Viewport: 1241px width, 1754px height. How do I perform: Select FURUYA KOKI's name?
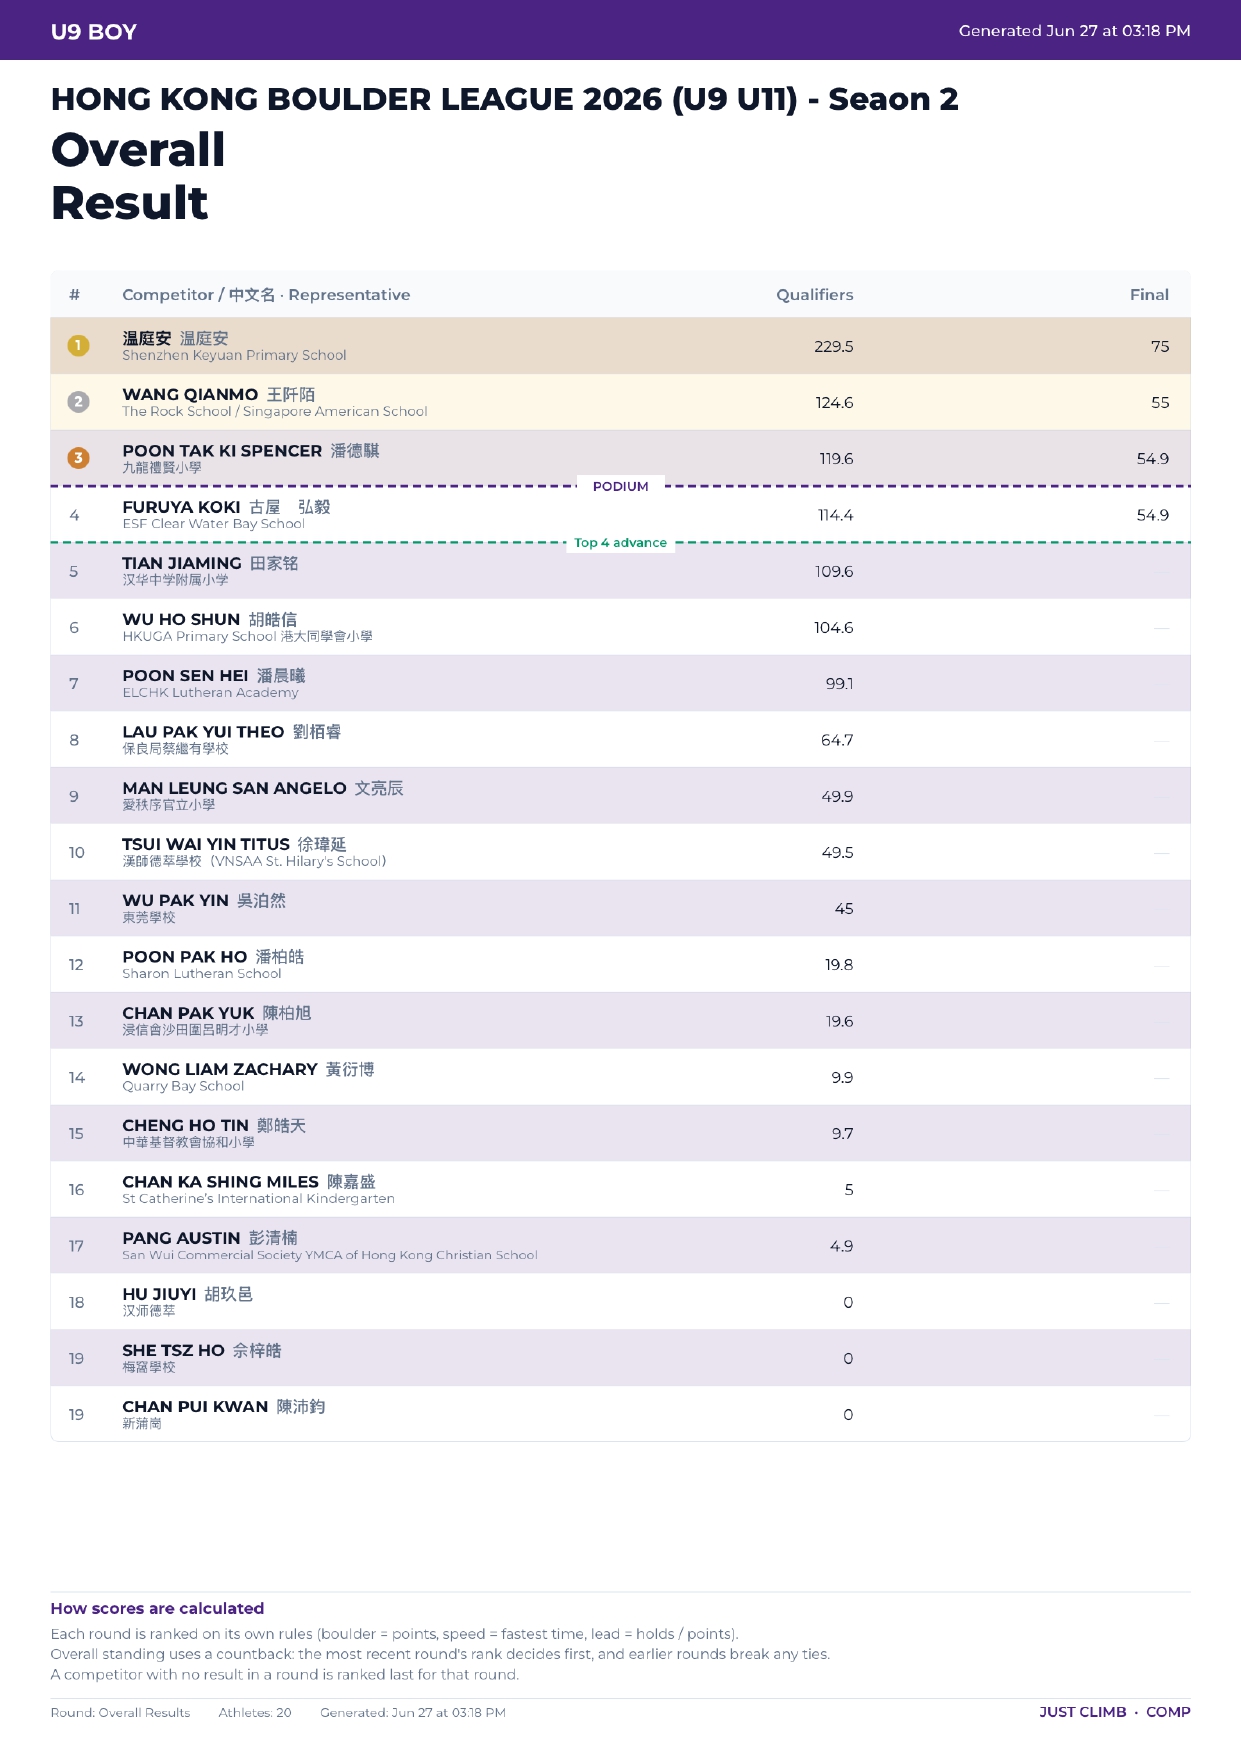point(181,507)
